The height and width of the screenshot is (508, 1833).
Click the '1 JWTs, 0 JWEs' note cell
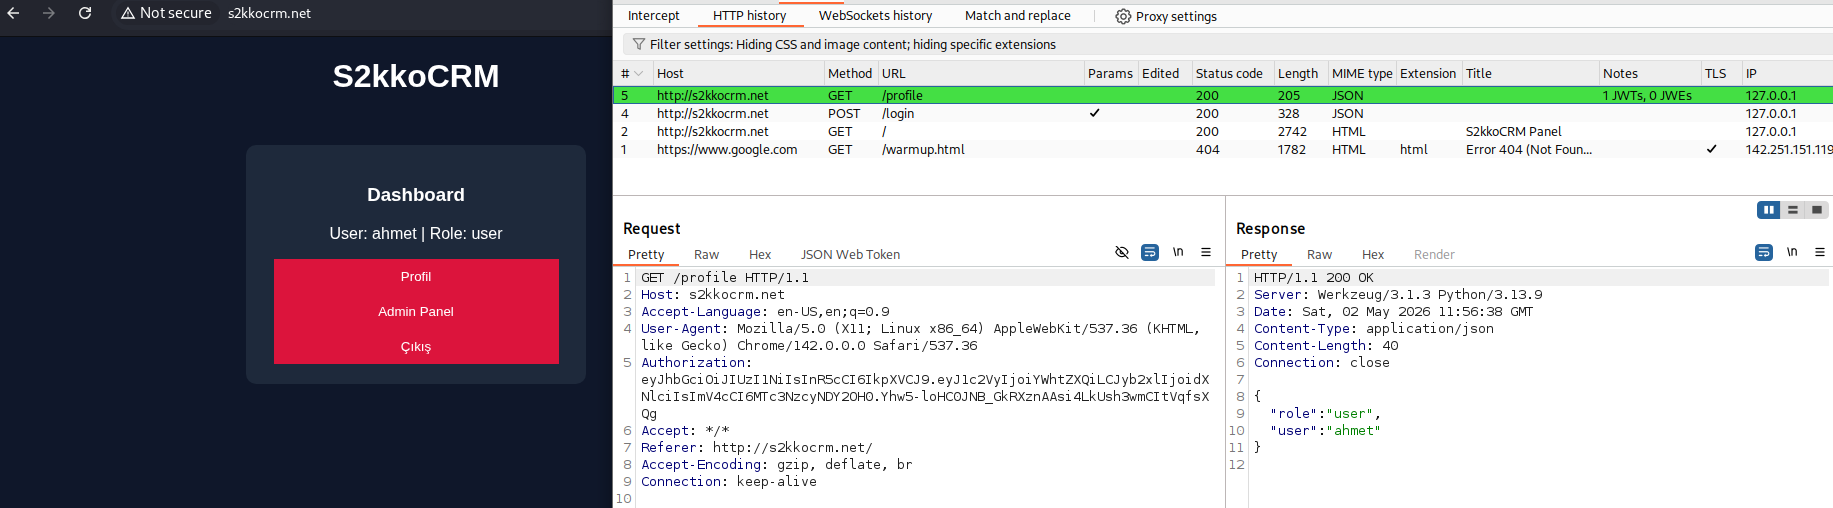pyautogui.click(x=1647, y=95)
